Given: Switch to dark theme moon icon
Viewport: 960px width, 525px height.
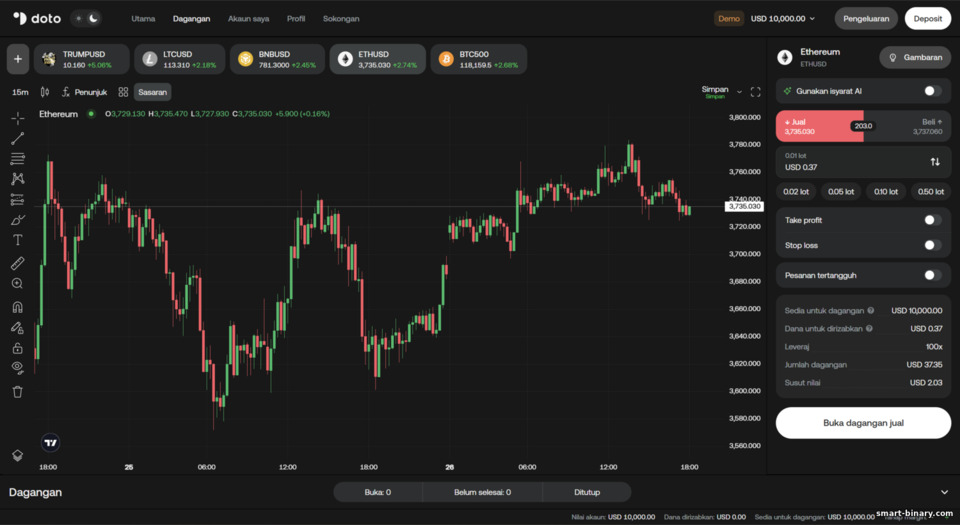Looking at the screenshot, I should (x=94, y=18).
